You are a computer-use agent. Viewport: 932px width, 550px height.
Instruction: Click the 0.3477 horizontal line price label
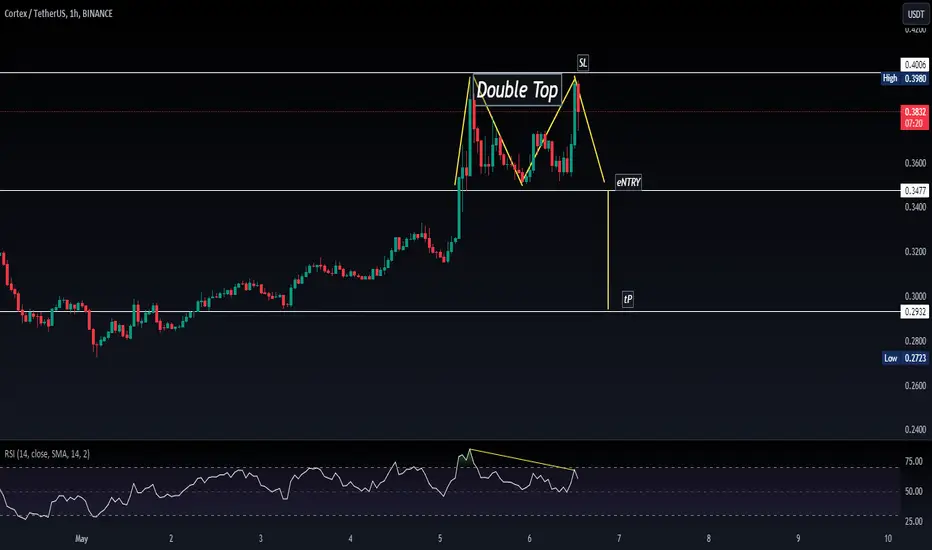coord(914,190)
